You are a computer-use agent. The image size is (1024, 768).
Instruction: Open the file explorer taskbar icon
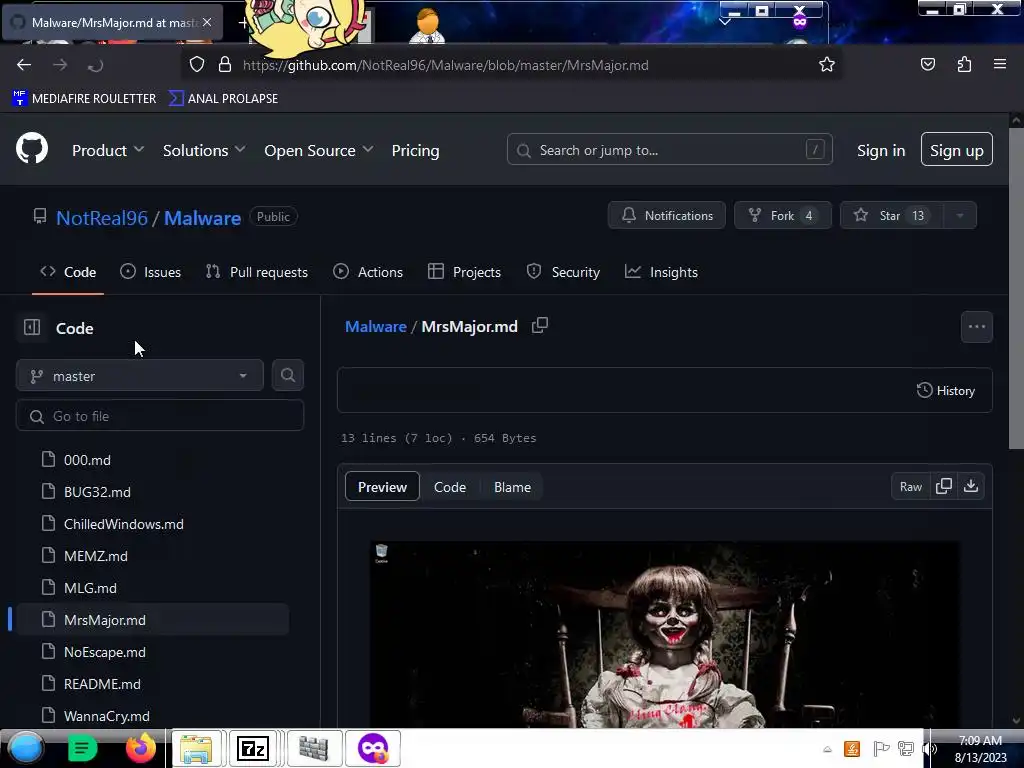196,748
